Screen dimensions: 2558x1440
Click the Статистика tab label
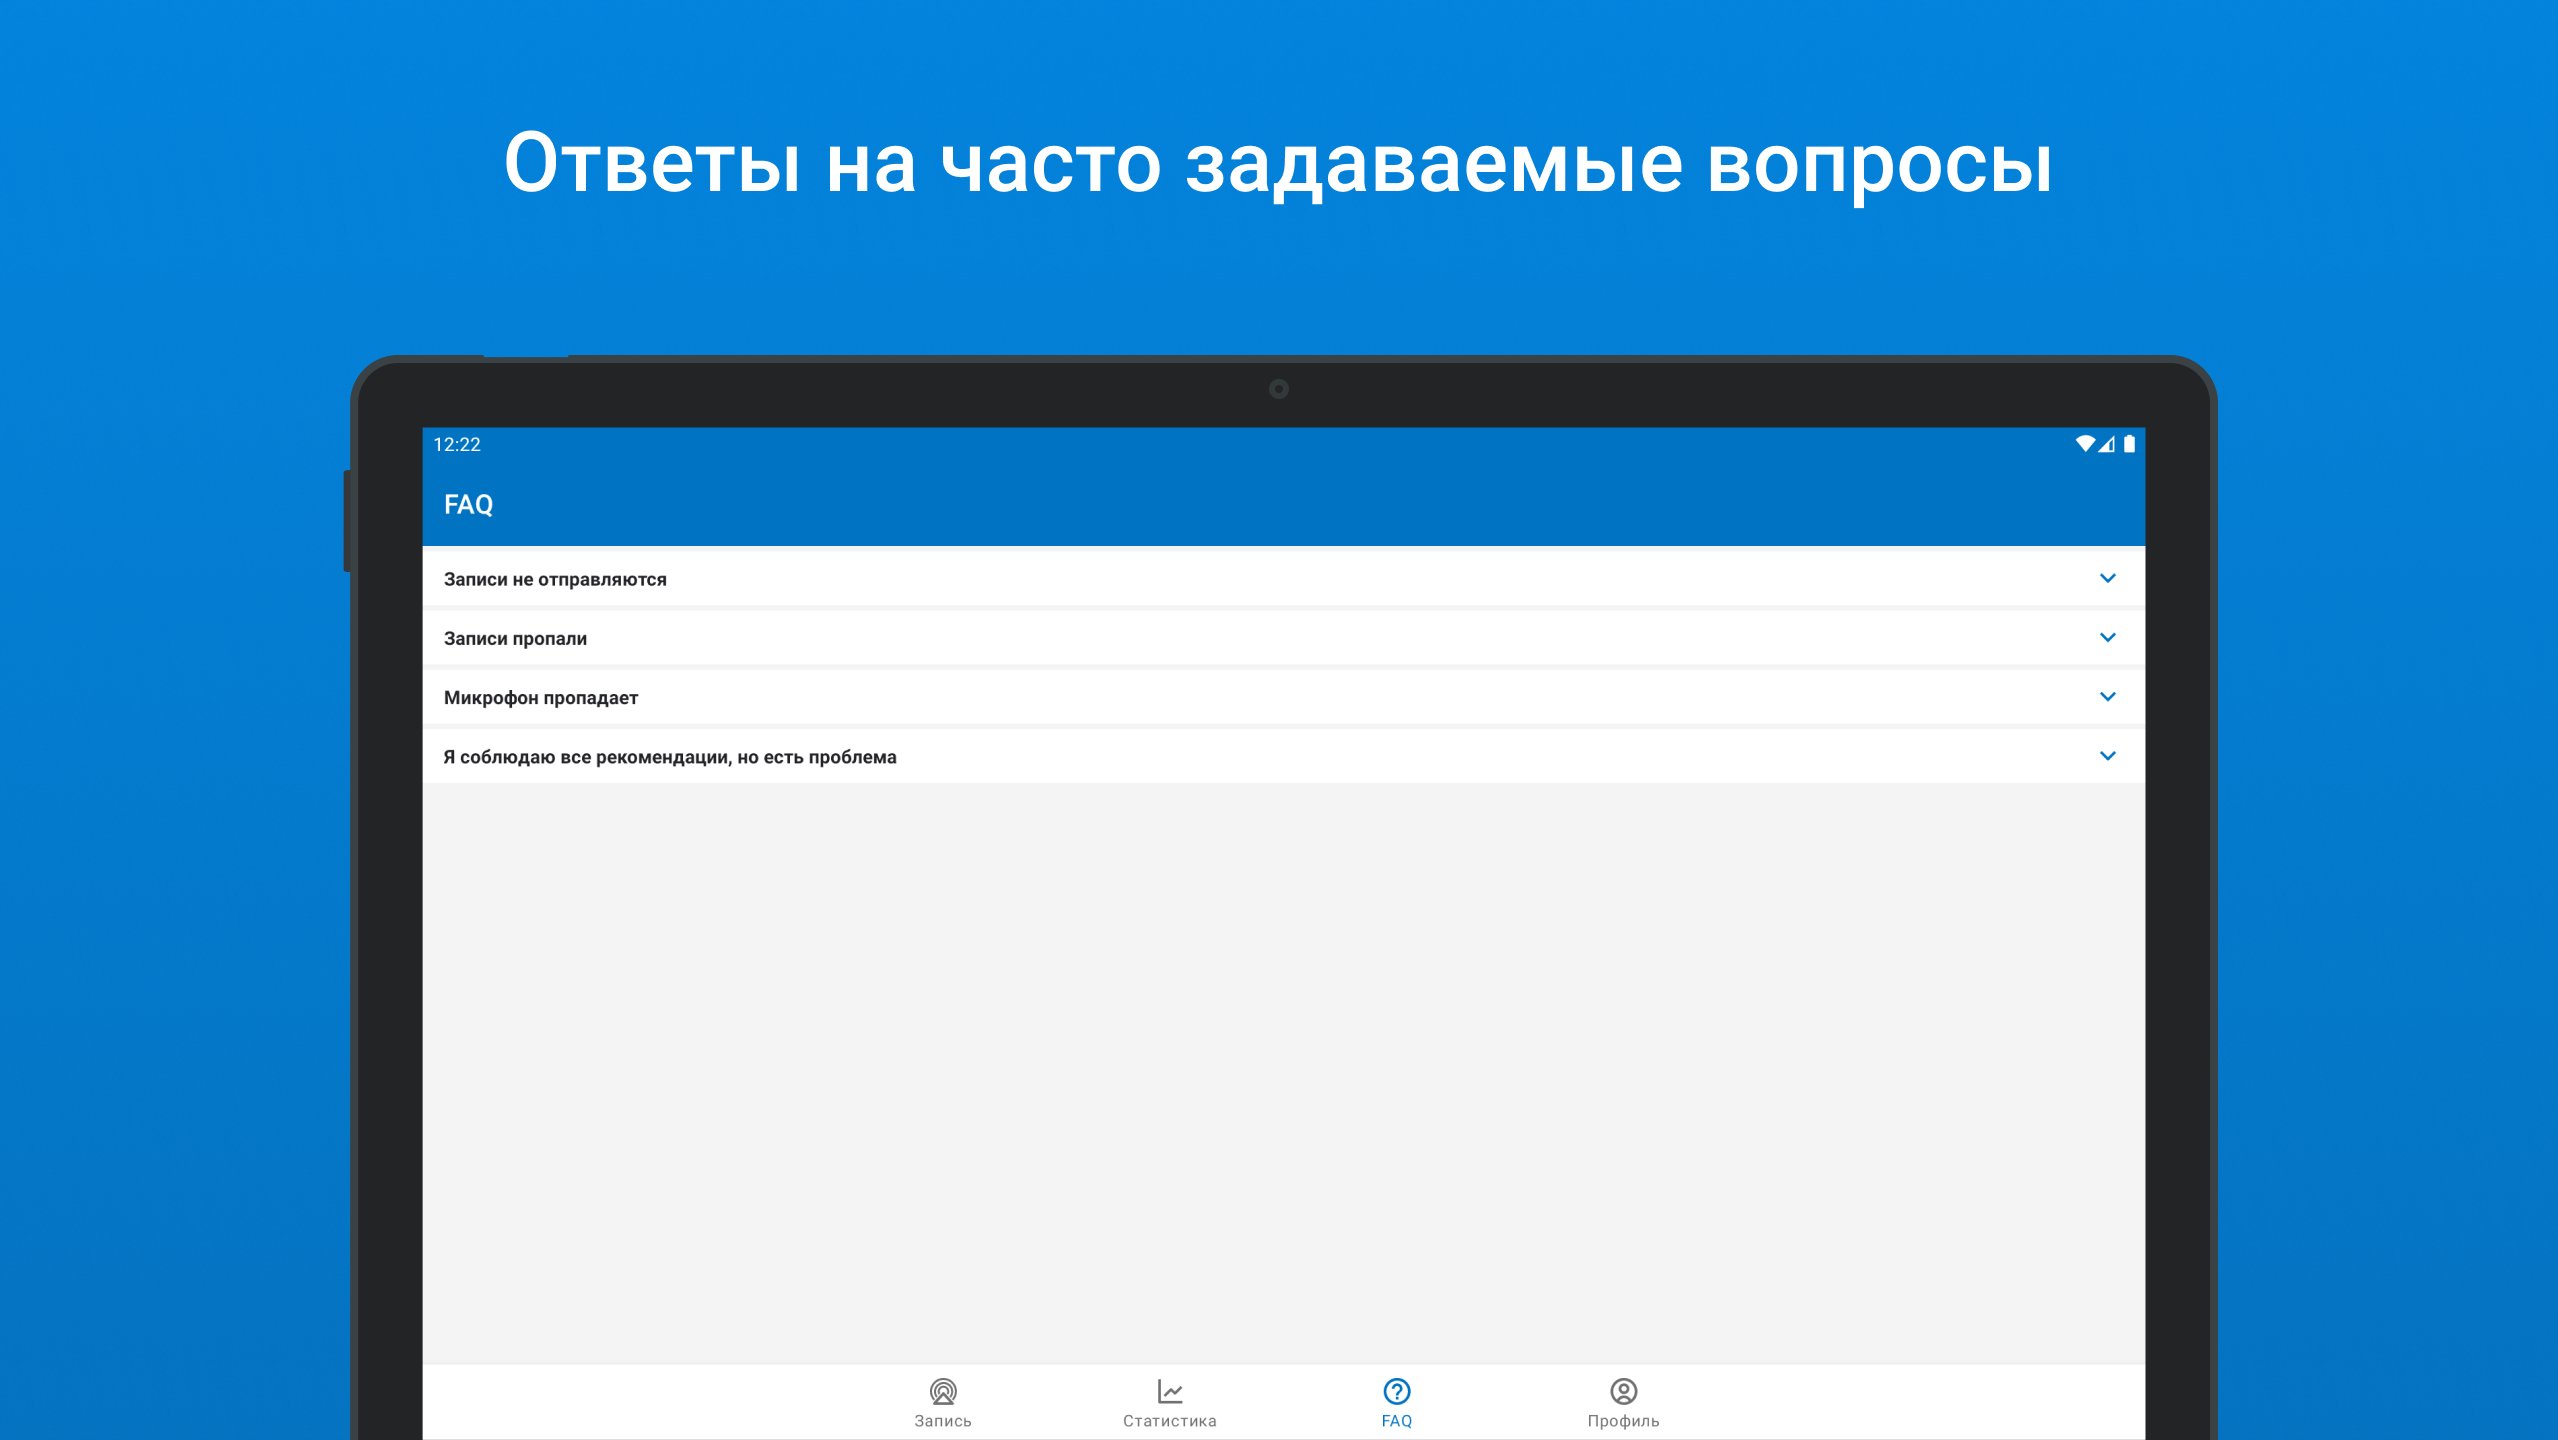tap(1169, 1421)
